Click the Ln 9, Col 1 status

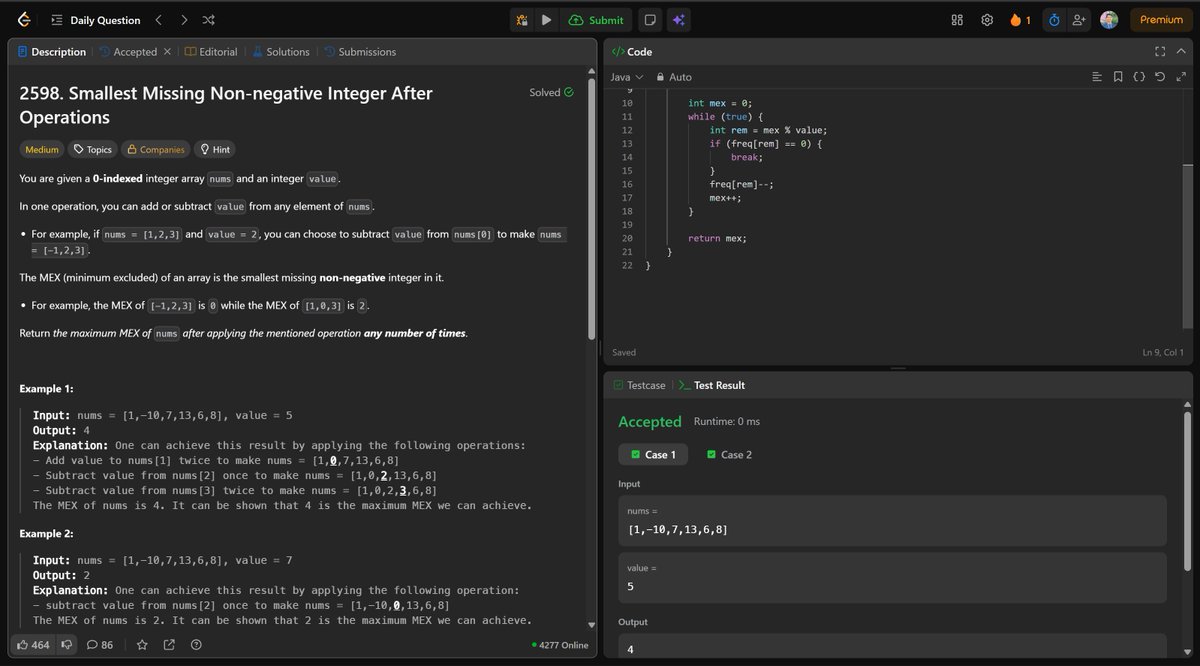(1163, 352)
